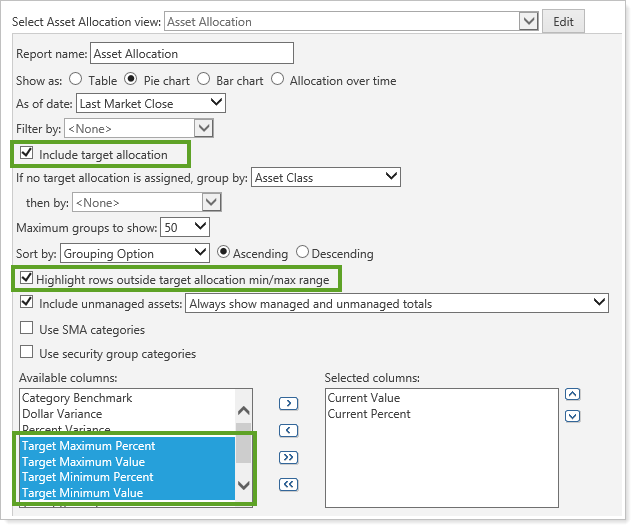Choose Descending sort order
This screenshot has width=635, height=529.
[303, 253]
